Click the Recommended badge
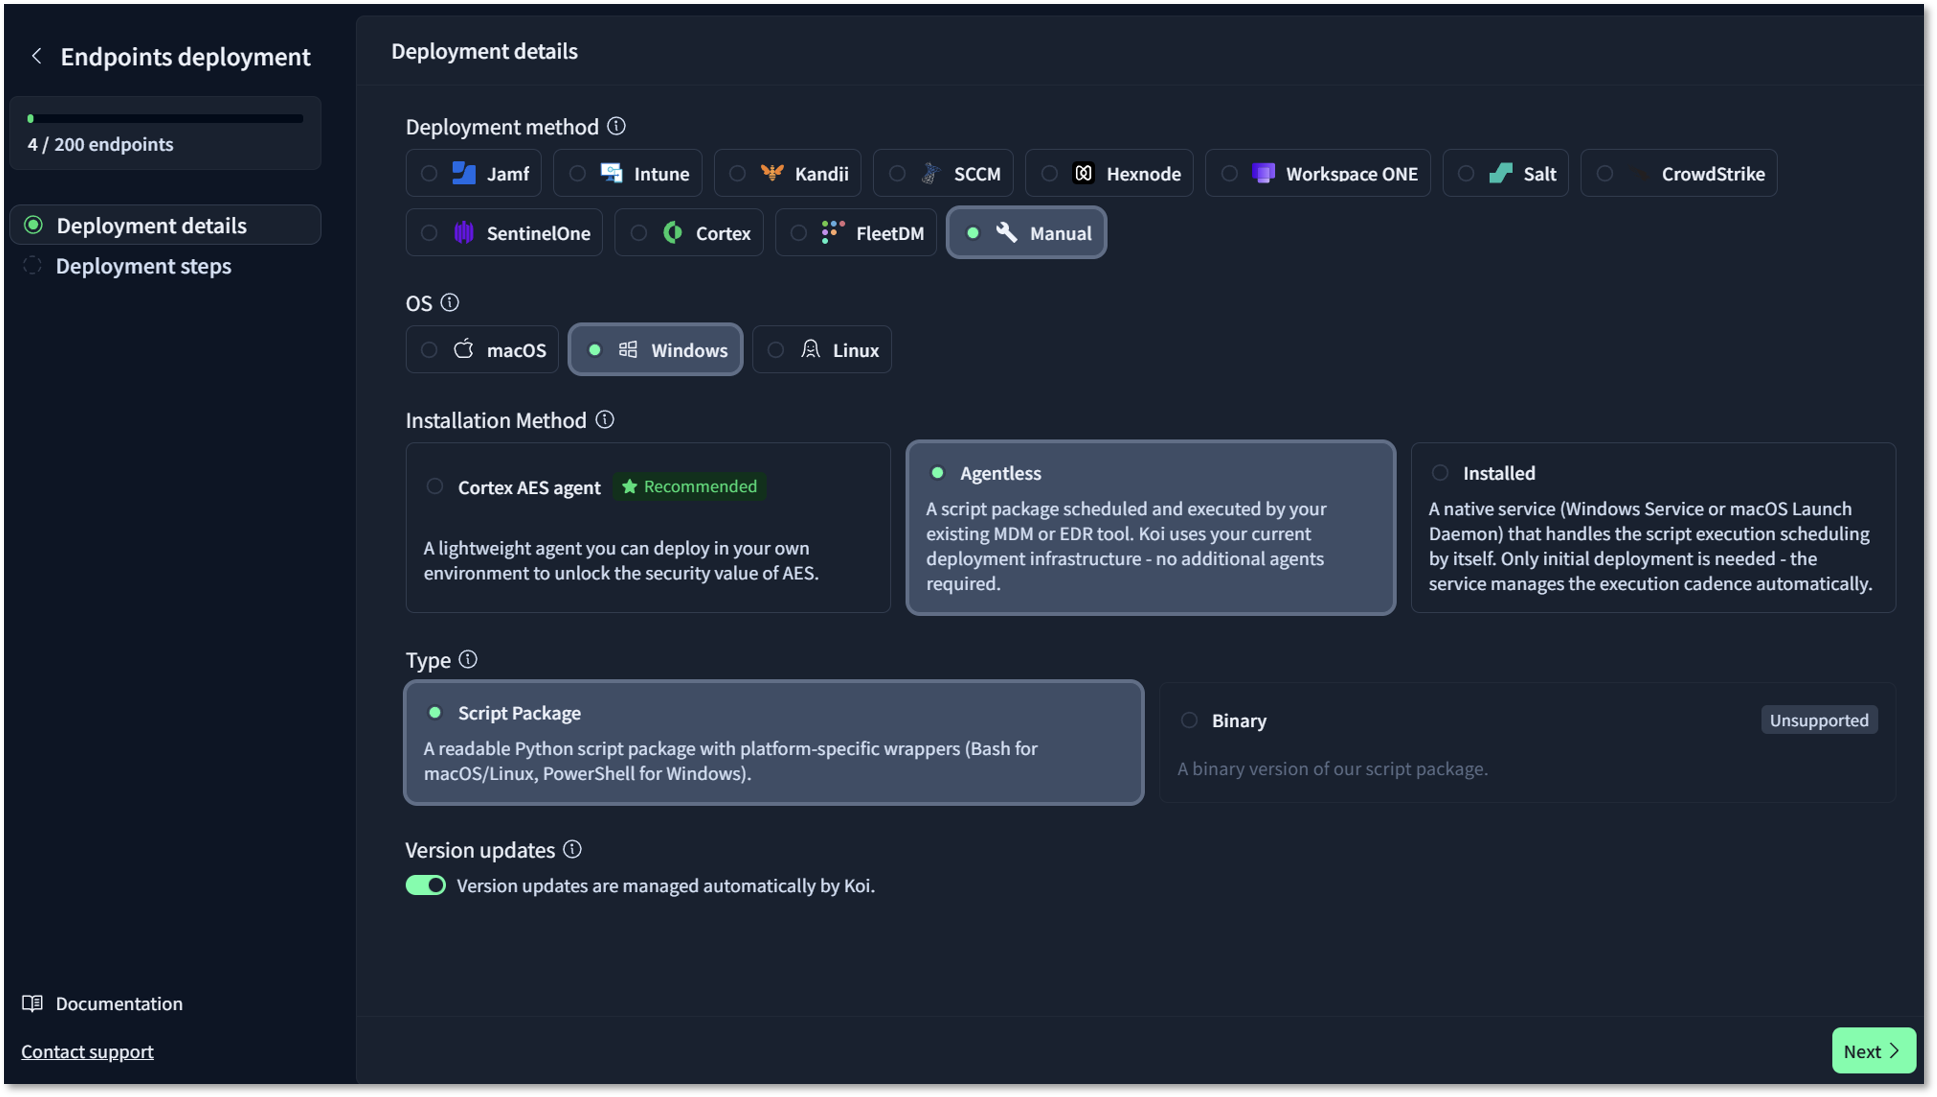The width and height of the screenshot is (1937, 1097). tap(689, 486)
